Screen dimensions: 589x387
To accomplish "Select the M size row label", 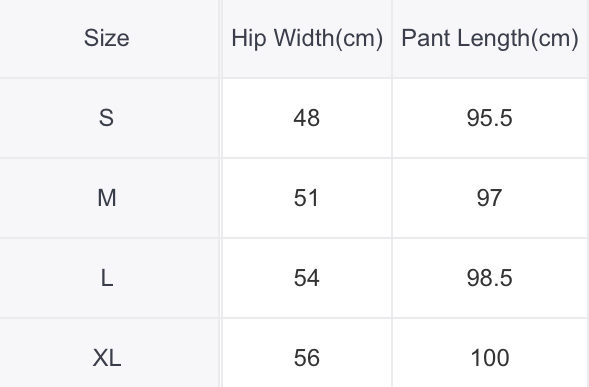I will [x=107, y=198].
